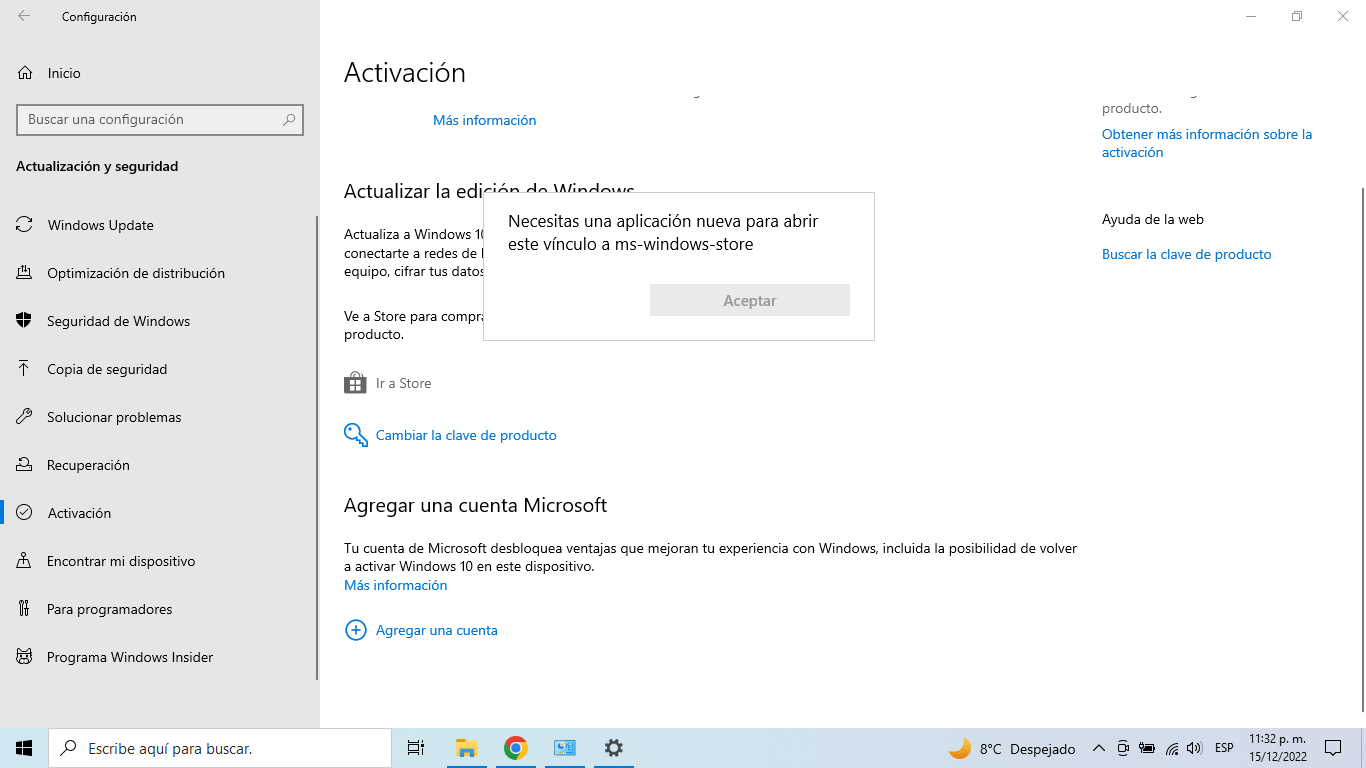Click the Recuperación person icon
The image size is (1366, 768).
click(x=24, y=465)
